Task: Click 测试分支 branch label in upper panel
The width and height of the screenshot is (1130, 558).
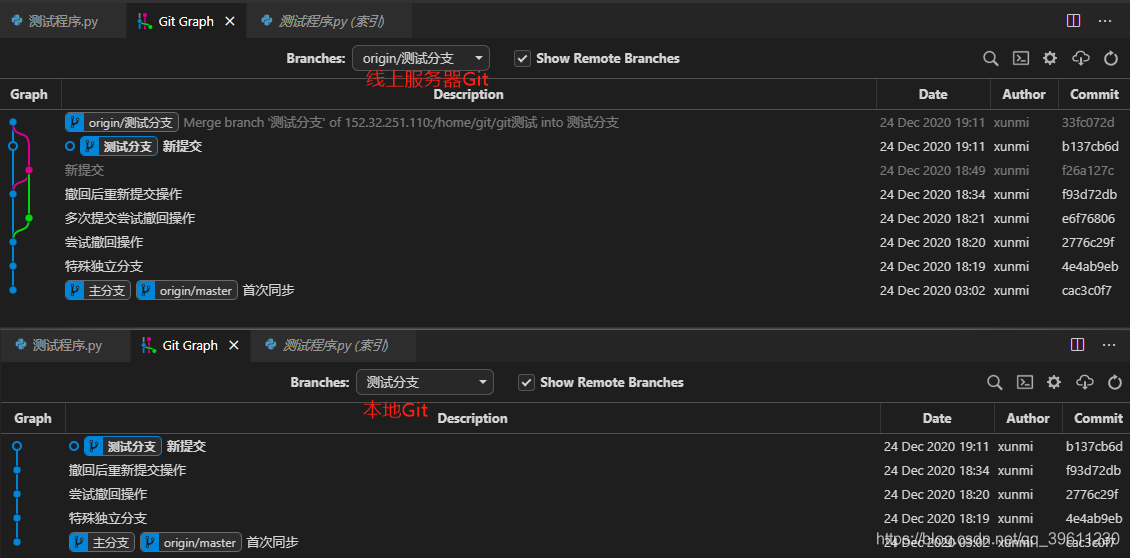Action: [x=119, y=146]
